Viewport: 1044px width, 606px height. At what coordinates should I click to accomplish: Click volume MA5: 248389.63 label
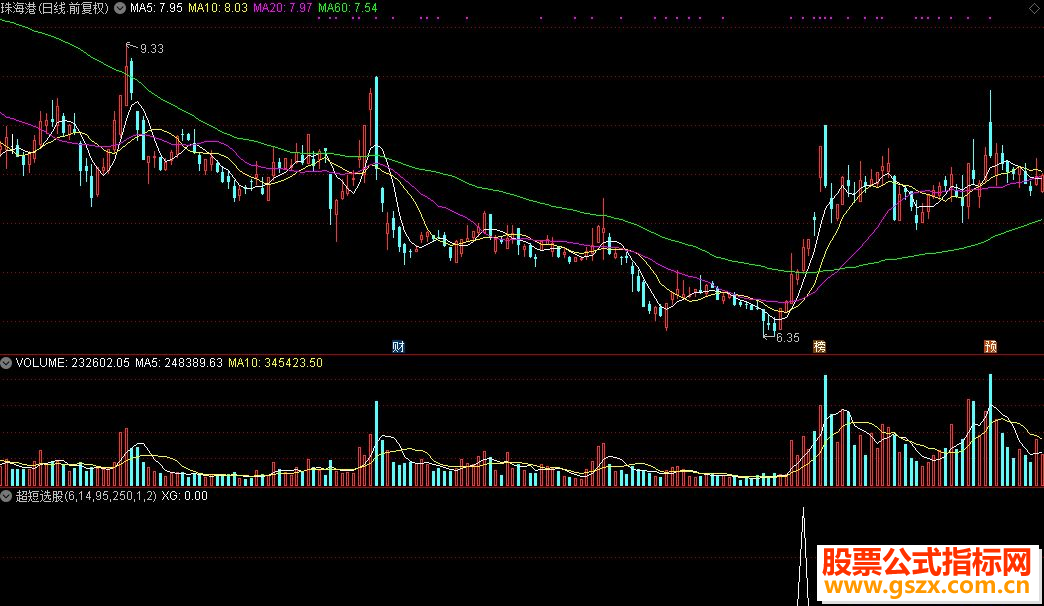(x=178, y=363)
